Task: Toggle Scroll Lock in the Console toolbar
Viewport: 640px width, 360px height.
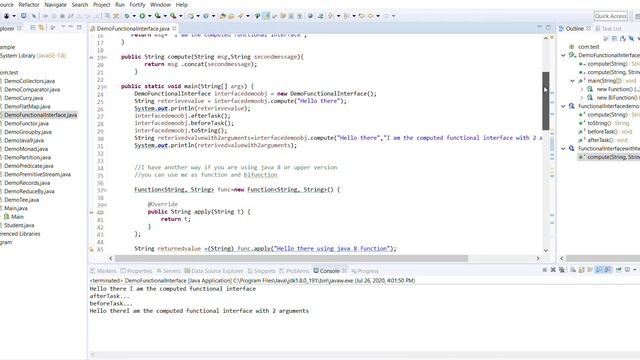Action: click(x=581, y=270)
